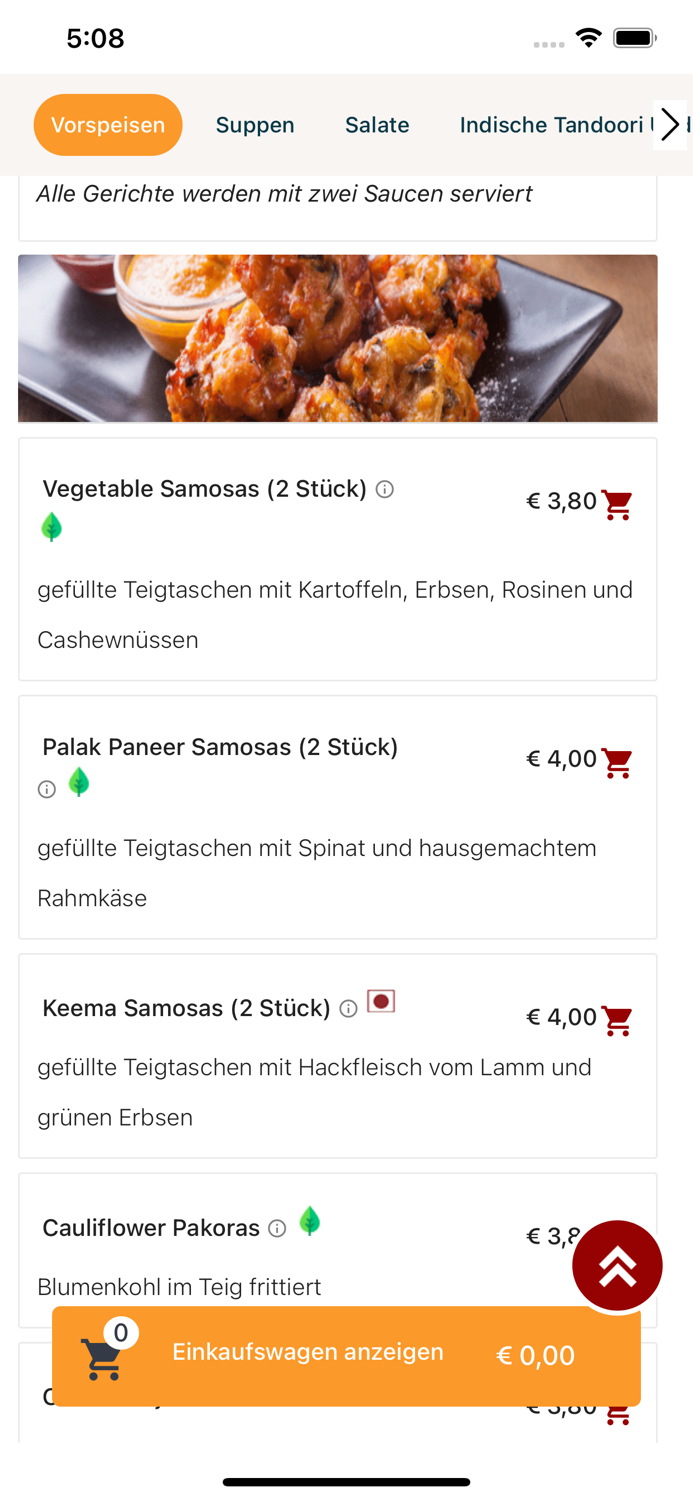
Task: Open the Salate category tab
Action: point(377,124)
